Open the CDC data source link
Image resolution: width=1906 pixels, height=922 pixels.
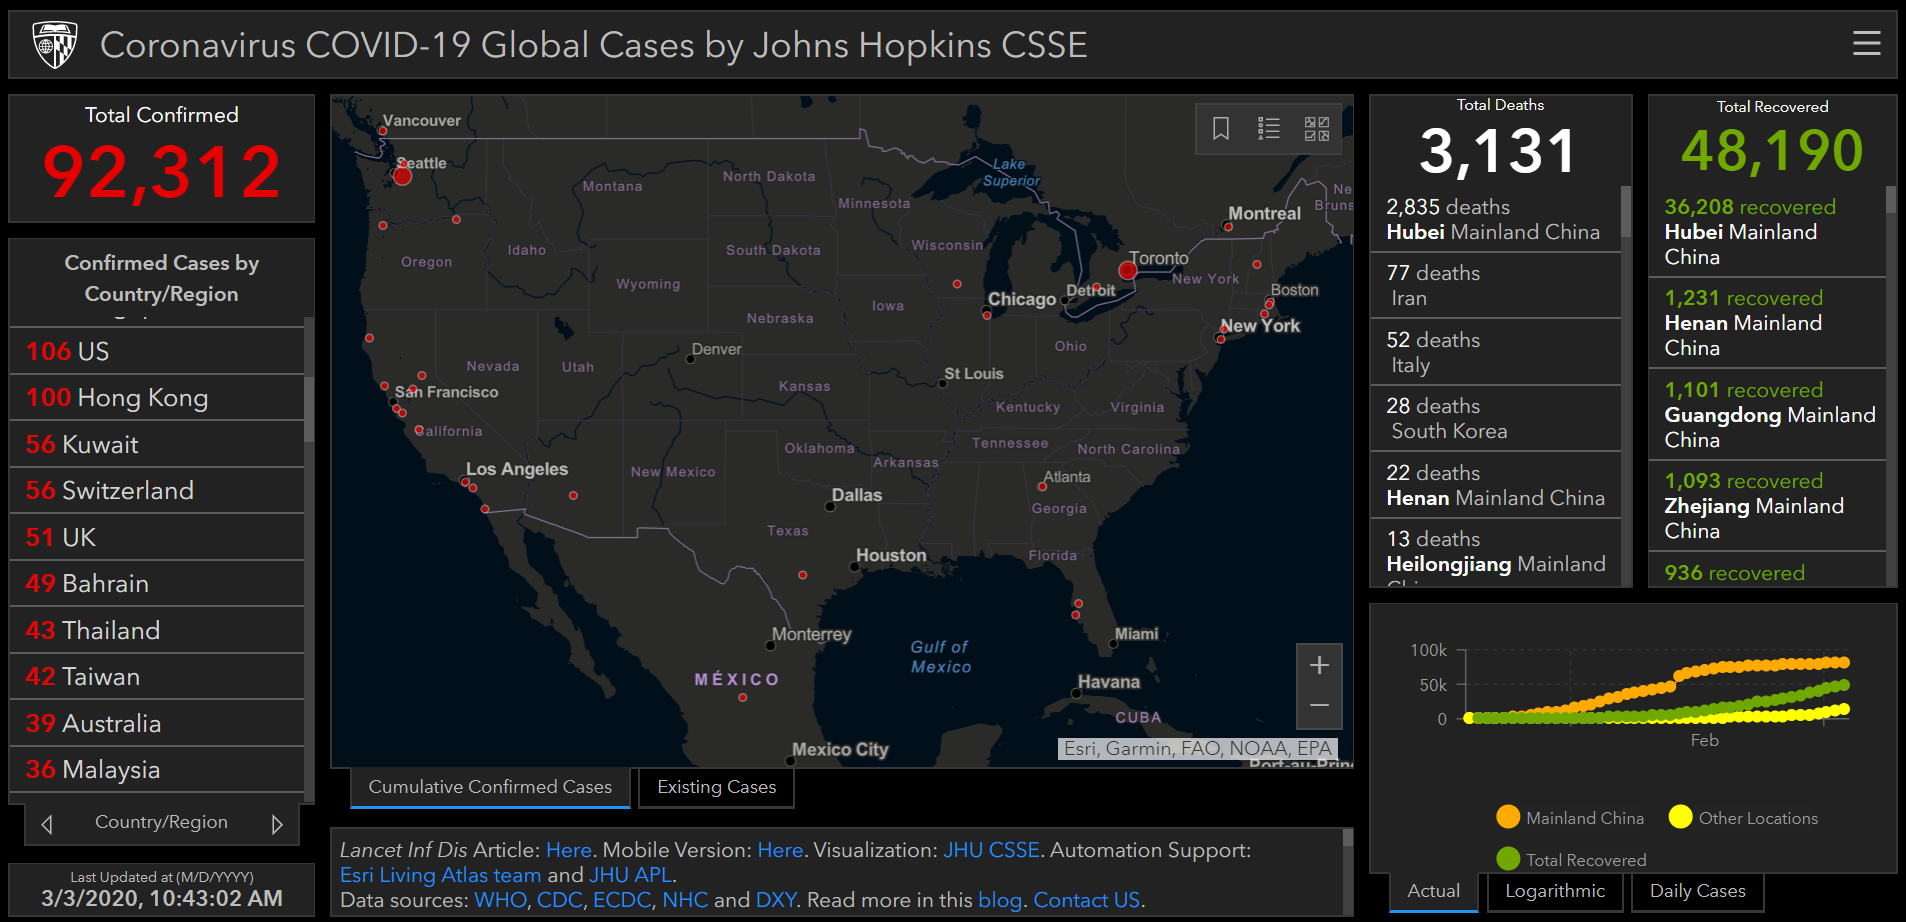click(559, 900)
